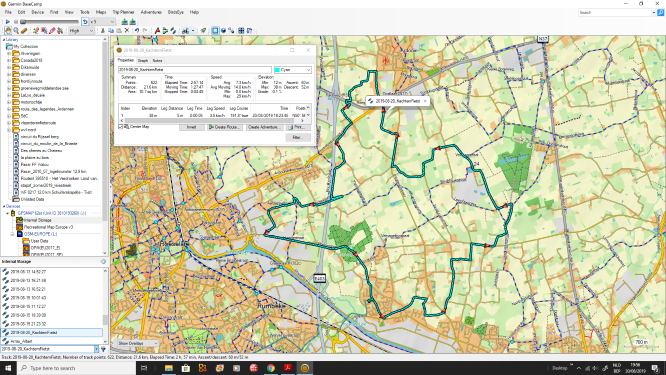Select the Zoom magnifier tool

[x=16, y=31]
